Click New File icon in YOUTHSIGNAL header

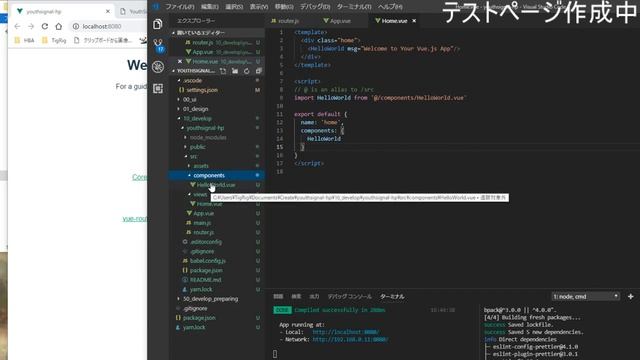[x=223, y=71]
